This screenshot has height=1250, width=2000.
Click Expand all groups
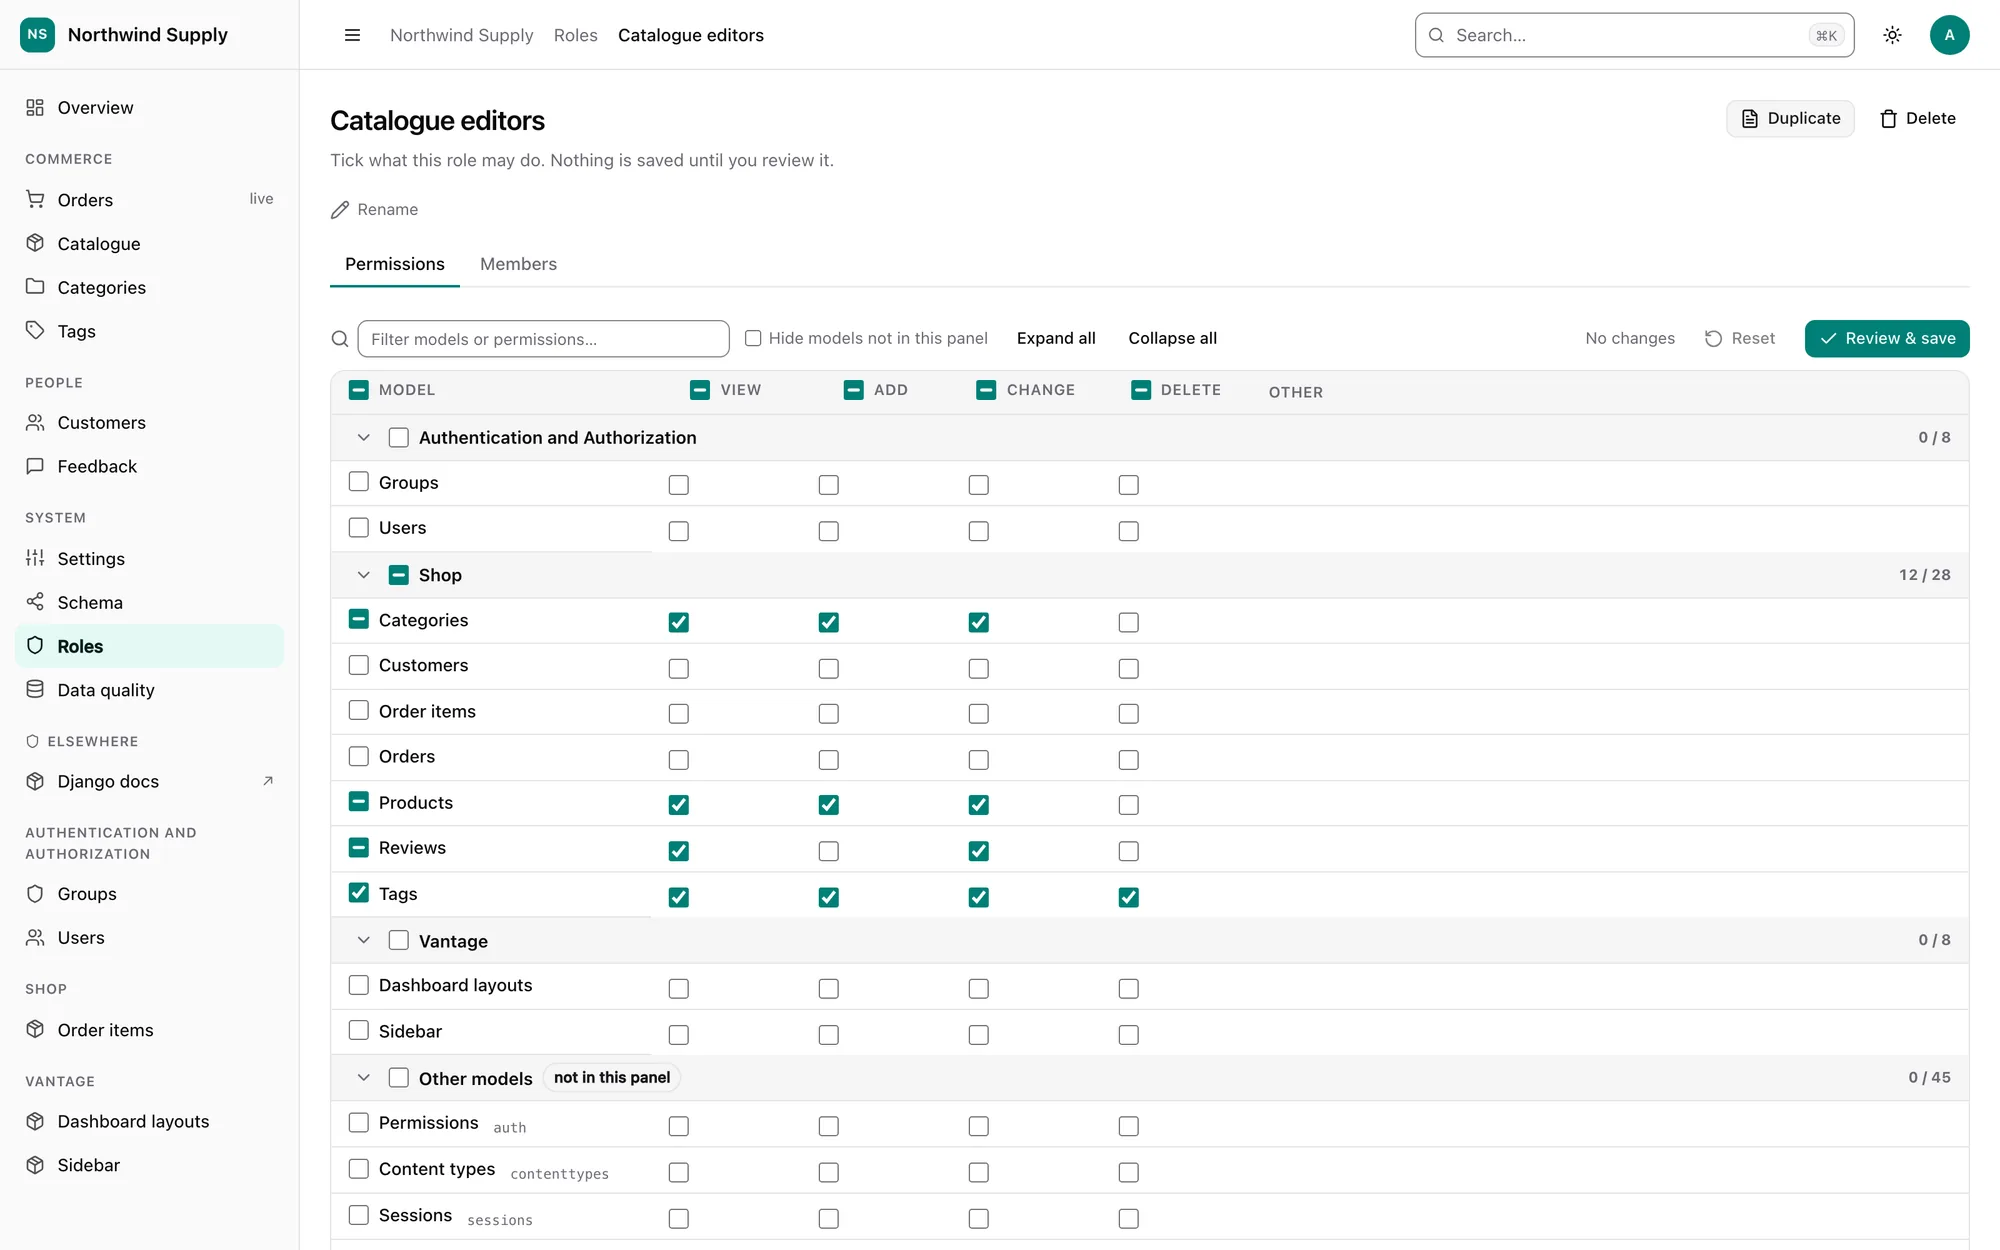(x=1056, y=338)
